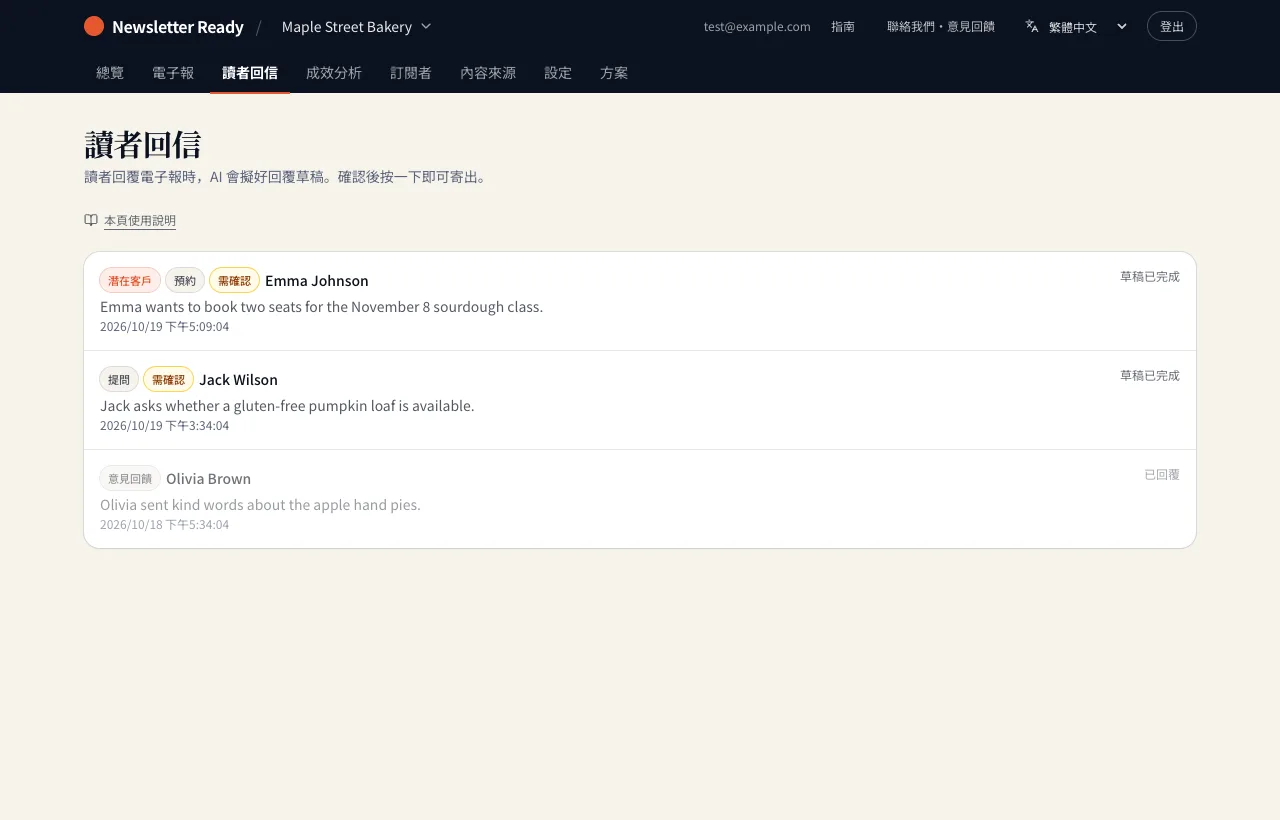The image size is (1280, 820).
Task: Click the 需確認 tag in Emma Johnson's row
Action: [234, 281]
